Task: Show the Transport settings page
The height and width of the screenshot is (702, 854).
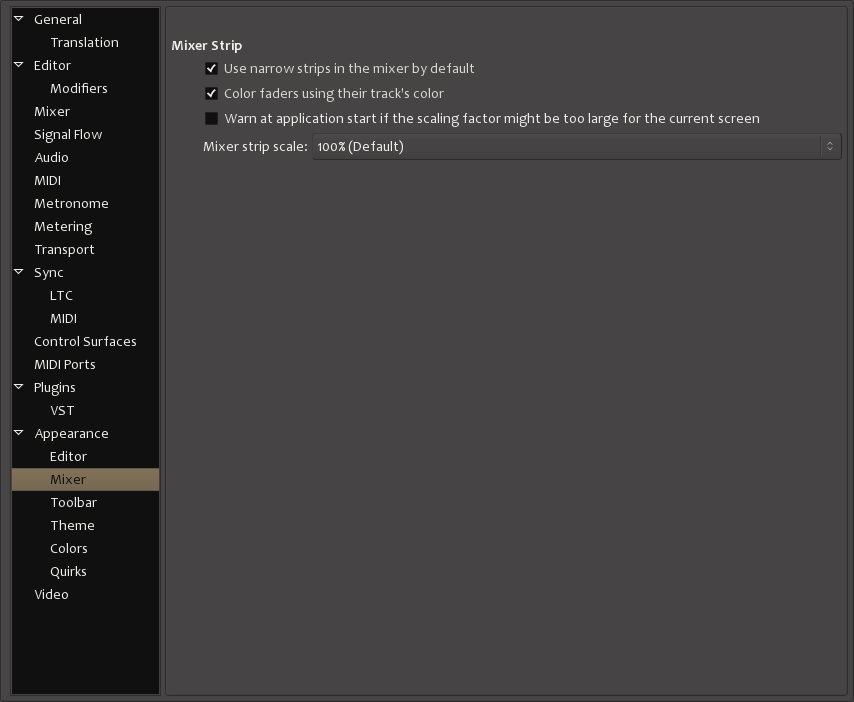Action: click(x=64, y=249)
